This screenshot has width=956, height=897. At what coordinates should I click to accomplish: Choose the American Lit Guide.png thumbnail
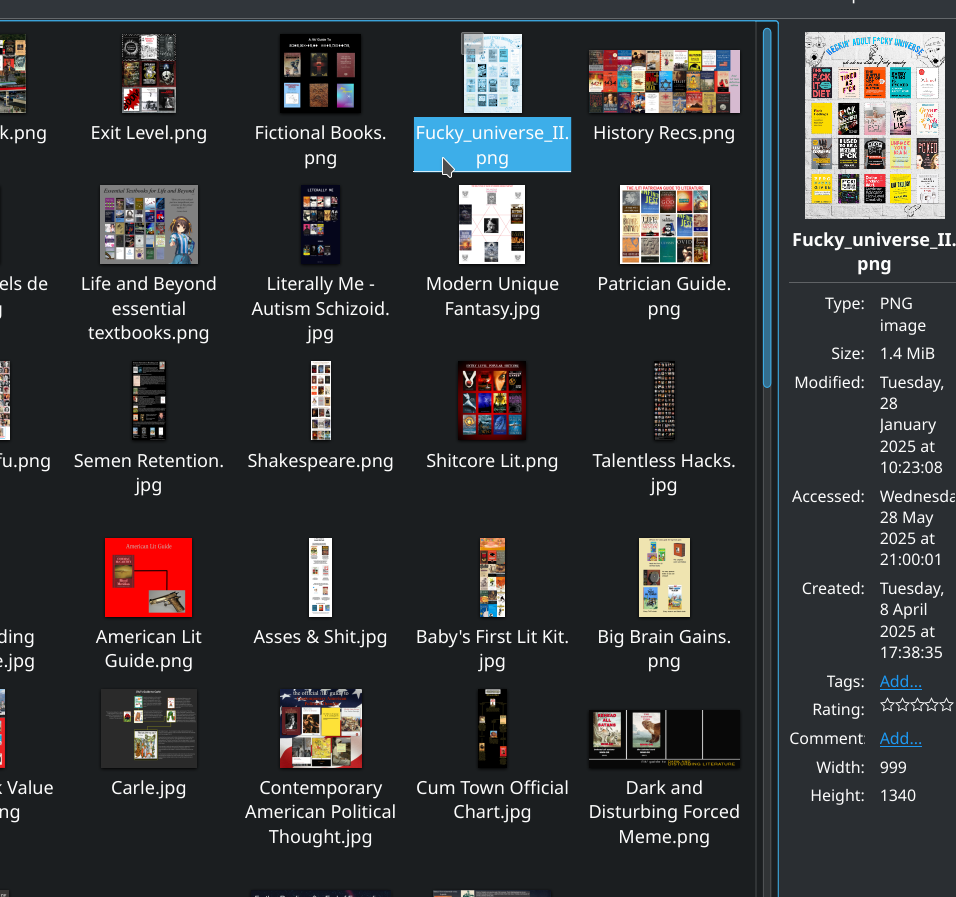click(x=149, y=577)
